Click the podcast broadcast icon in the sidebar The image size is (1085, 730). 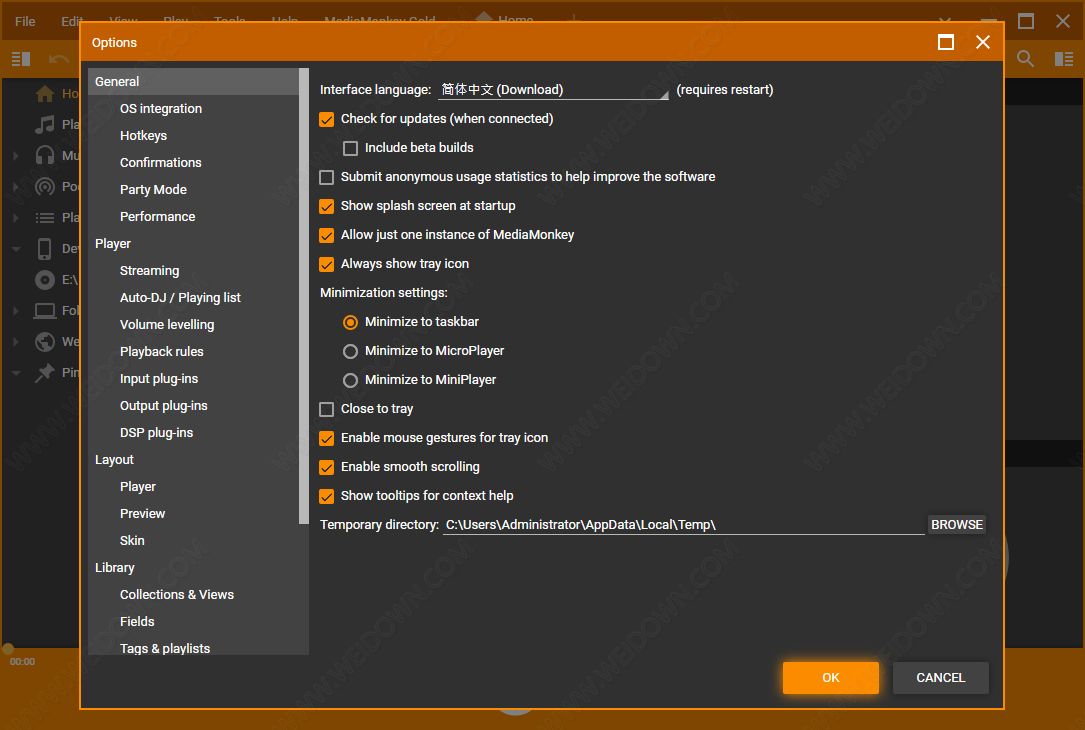(44, 186)
